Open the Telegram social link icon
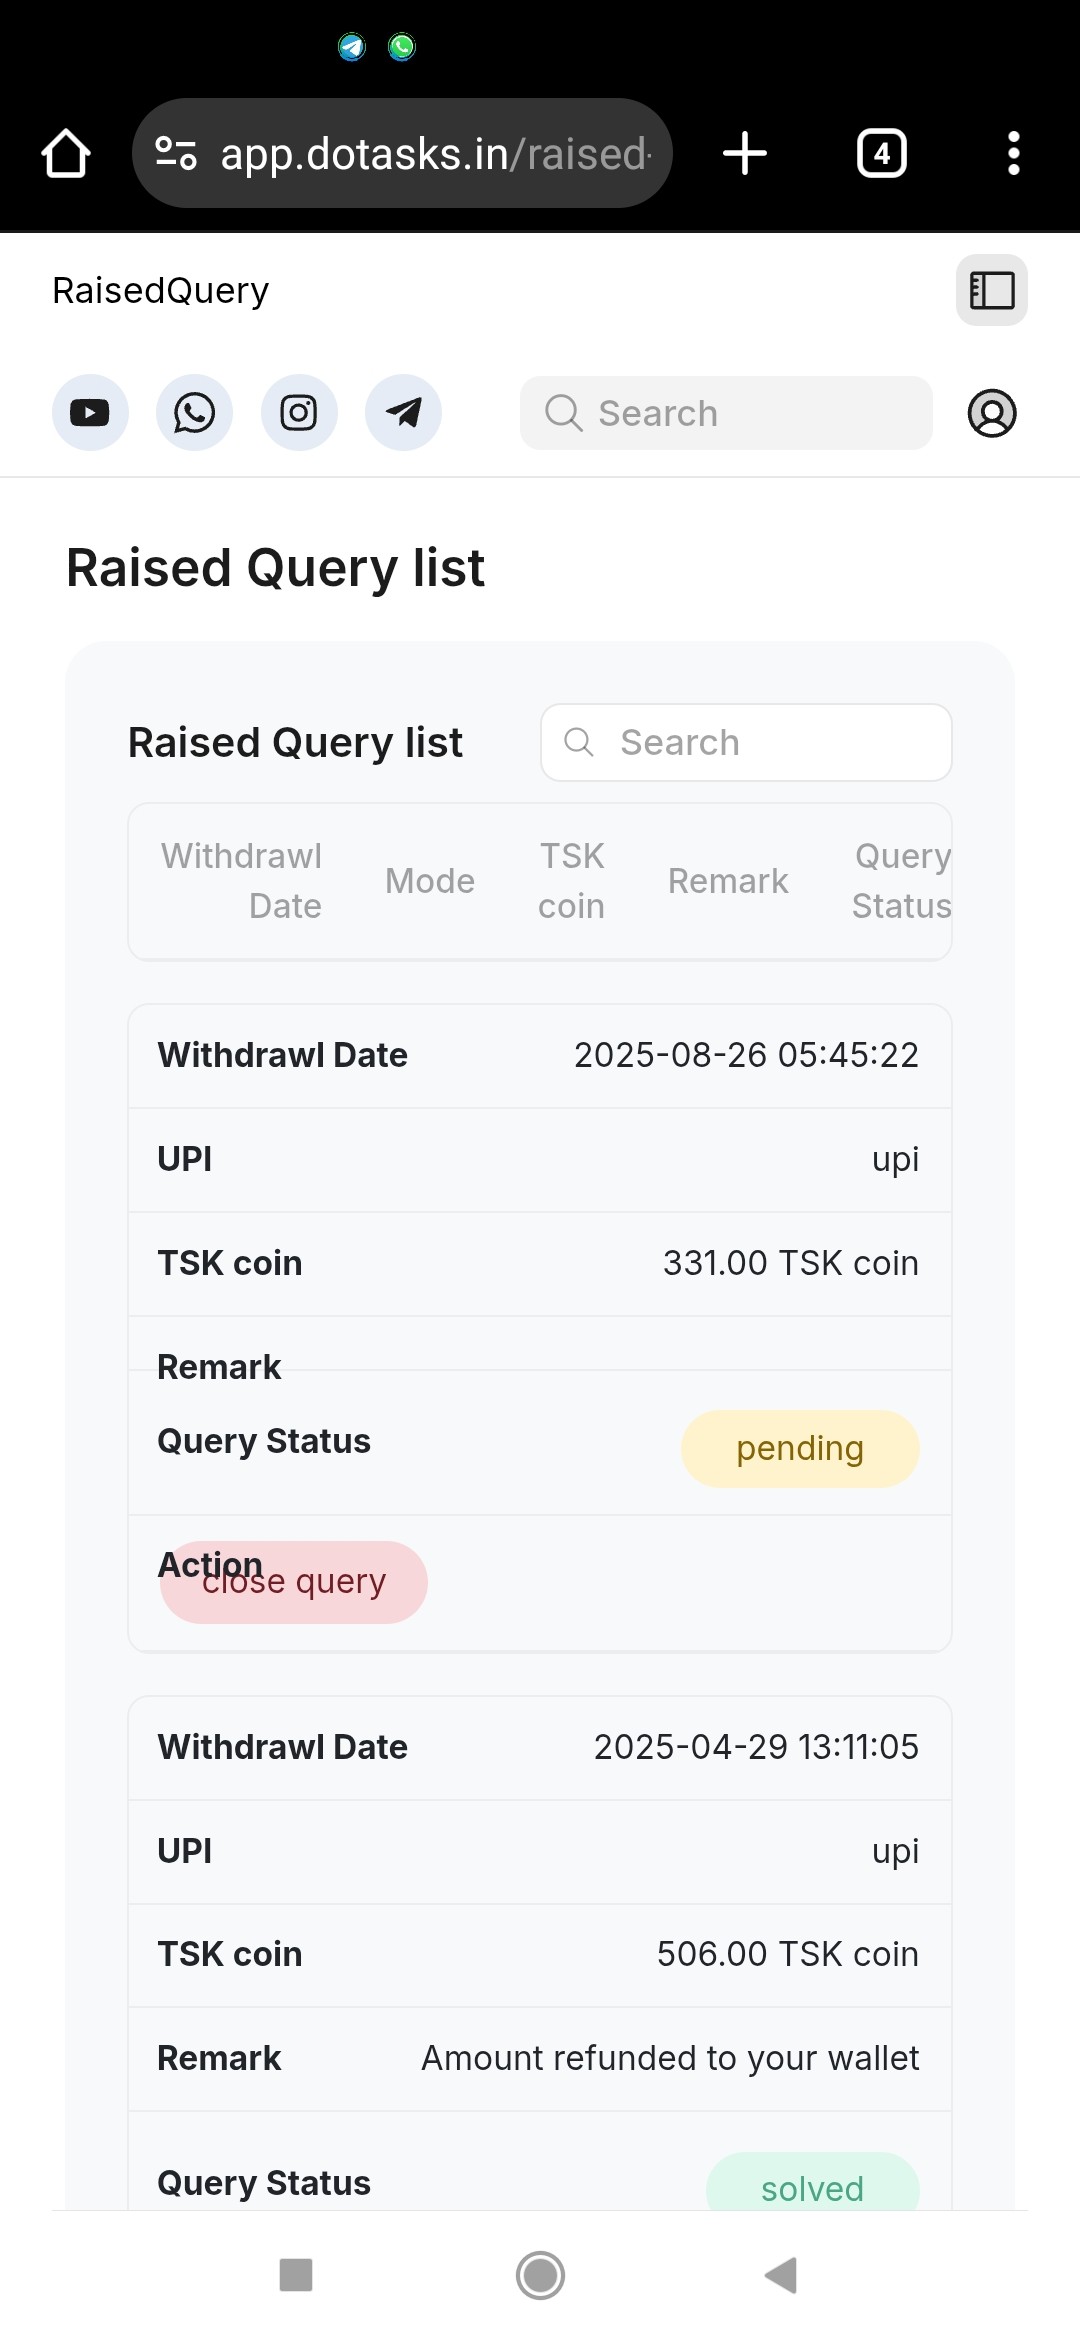This screenshot has width=1080, height=2340. point(403,413)
